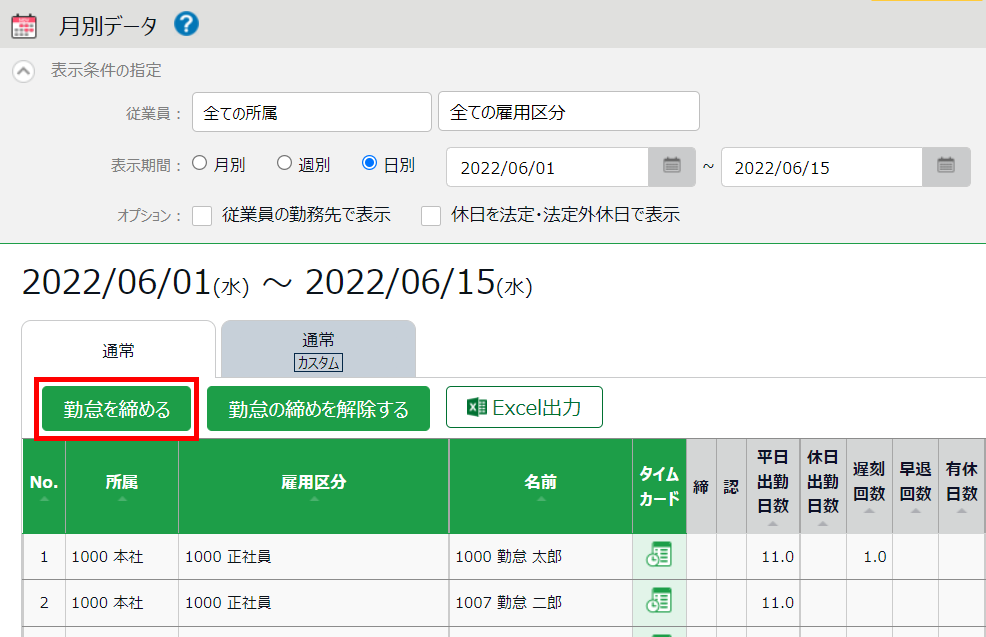The width and height of the screenshot is (986, 637).
Task: Check 休日を法定・法定外休日で表示 option
Action: [431, 215]
